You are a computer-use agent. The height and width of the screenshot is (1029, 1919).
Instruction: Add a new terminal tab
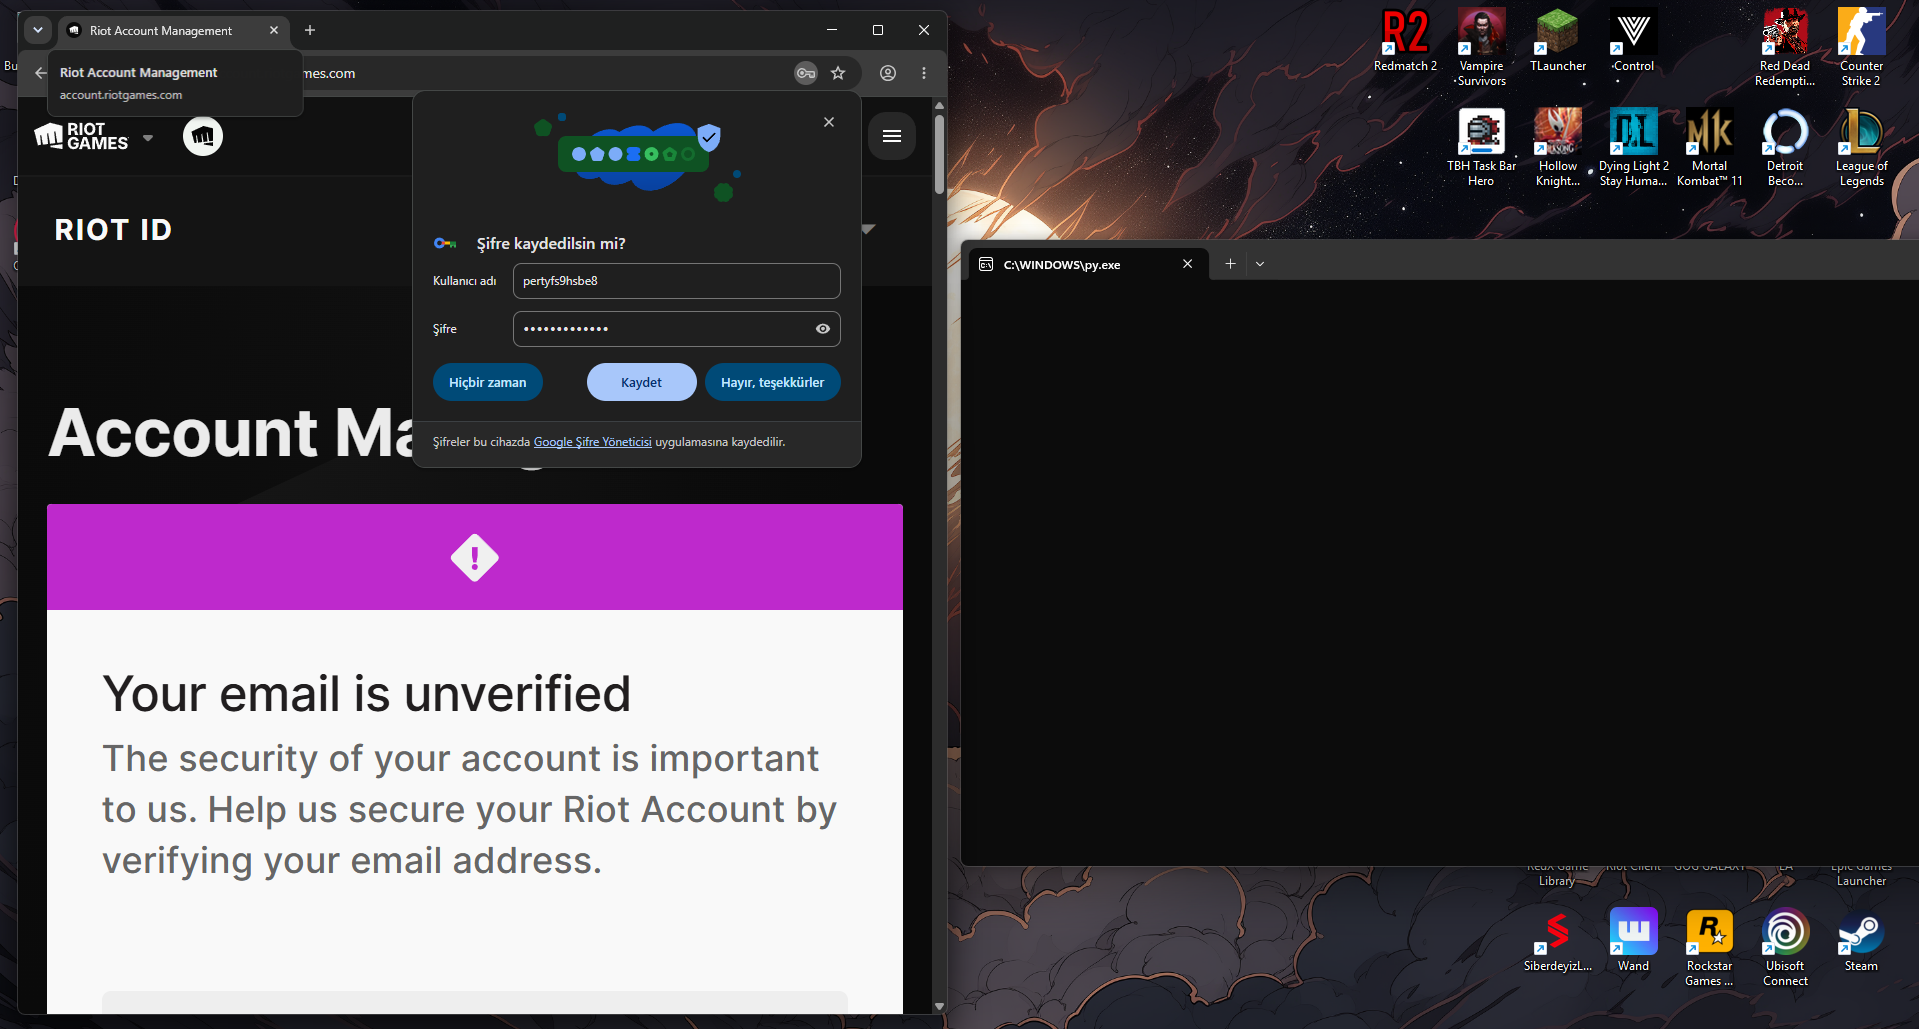click(x=1230, y=264)
